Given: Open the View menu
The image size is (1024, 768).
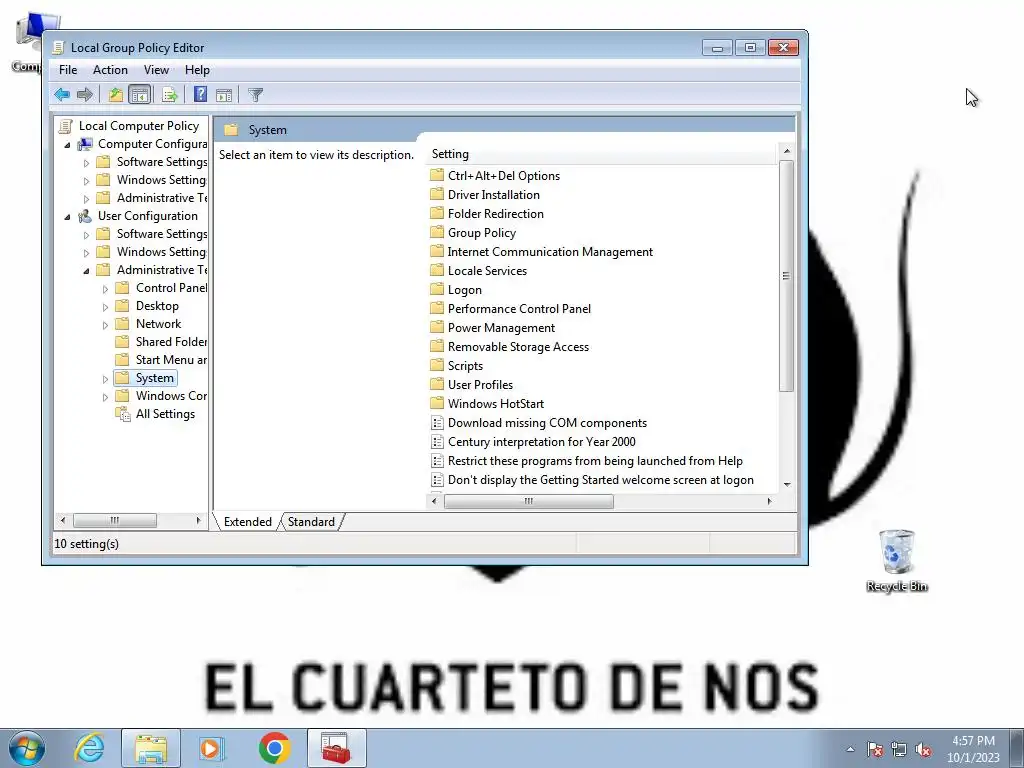Looking at the screenshot, I should coord(156,70).
